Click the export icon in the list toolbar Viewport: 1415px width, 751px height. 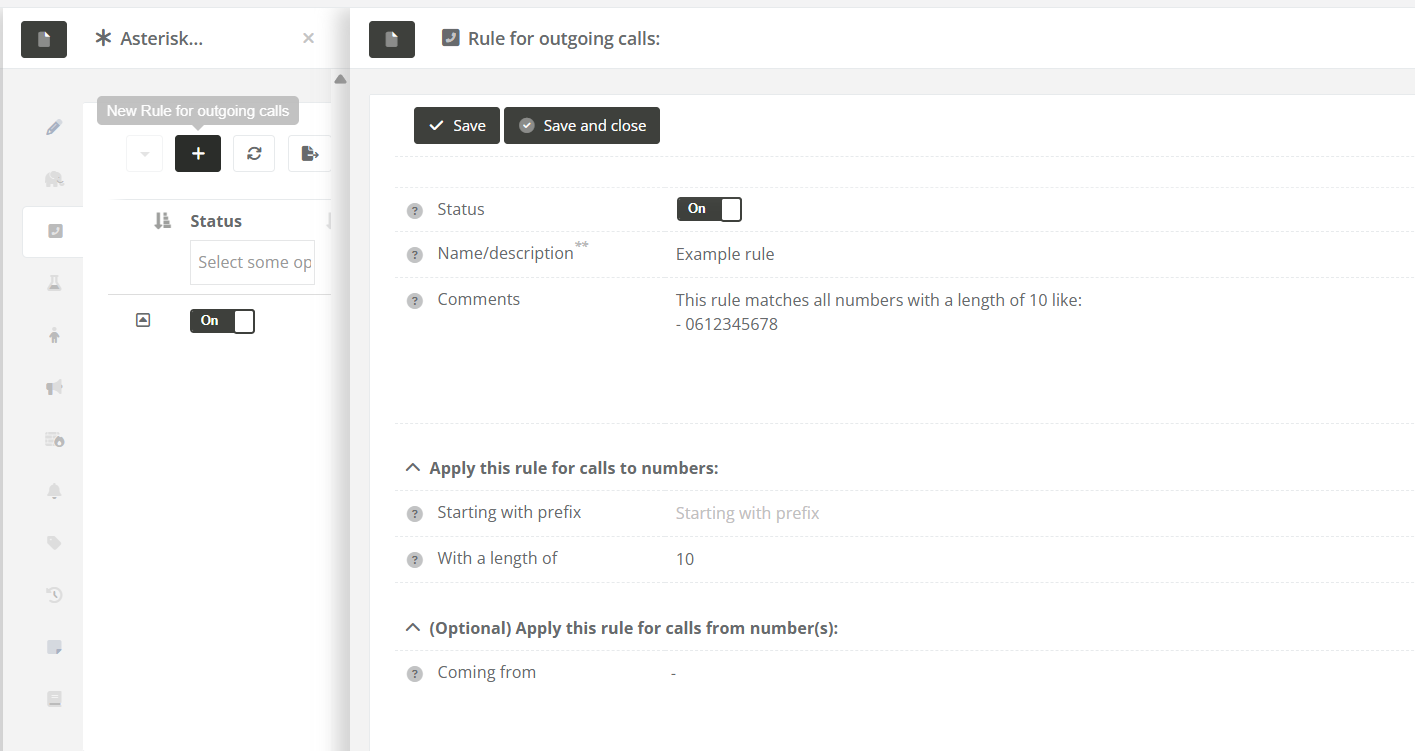pyautogui.click(x=309, y=154)
